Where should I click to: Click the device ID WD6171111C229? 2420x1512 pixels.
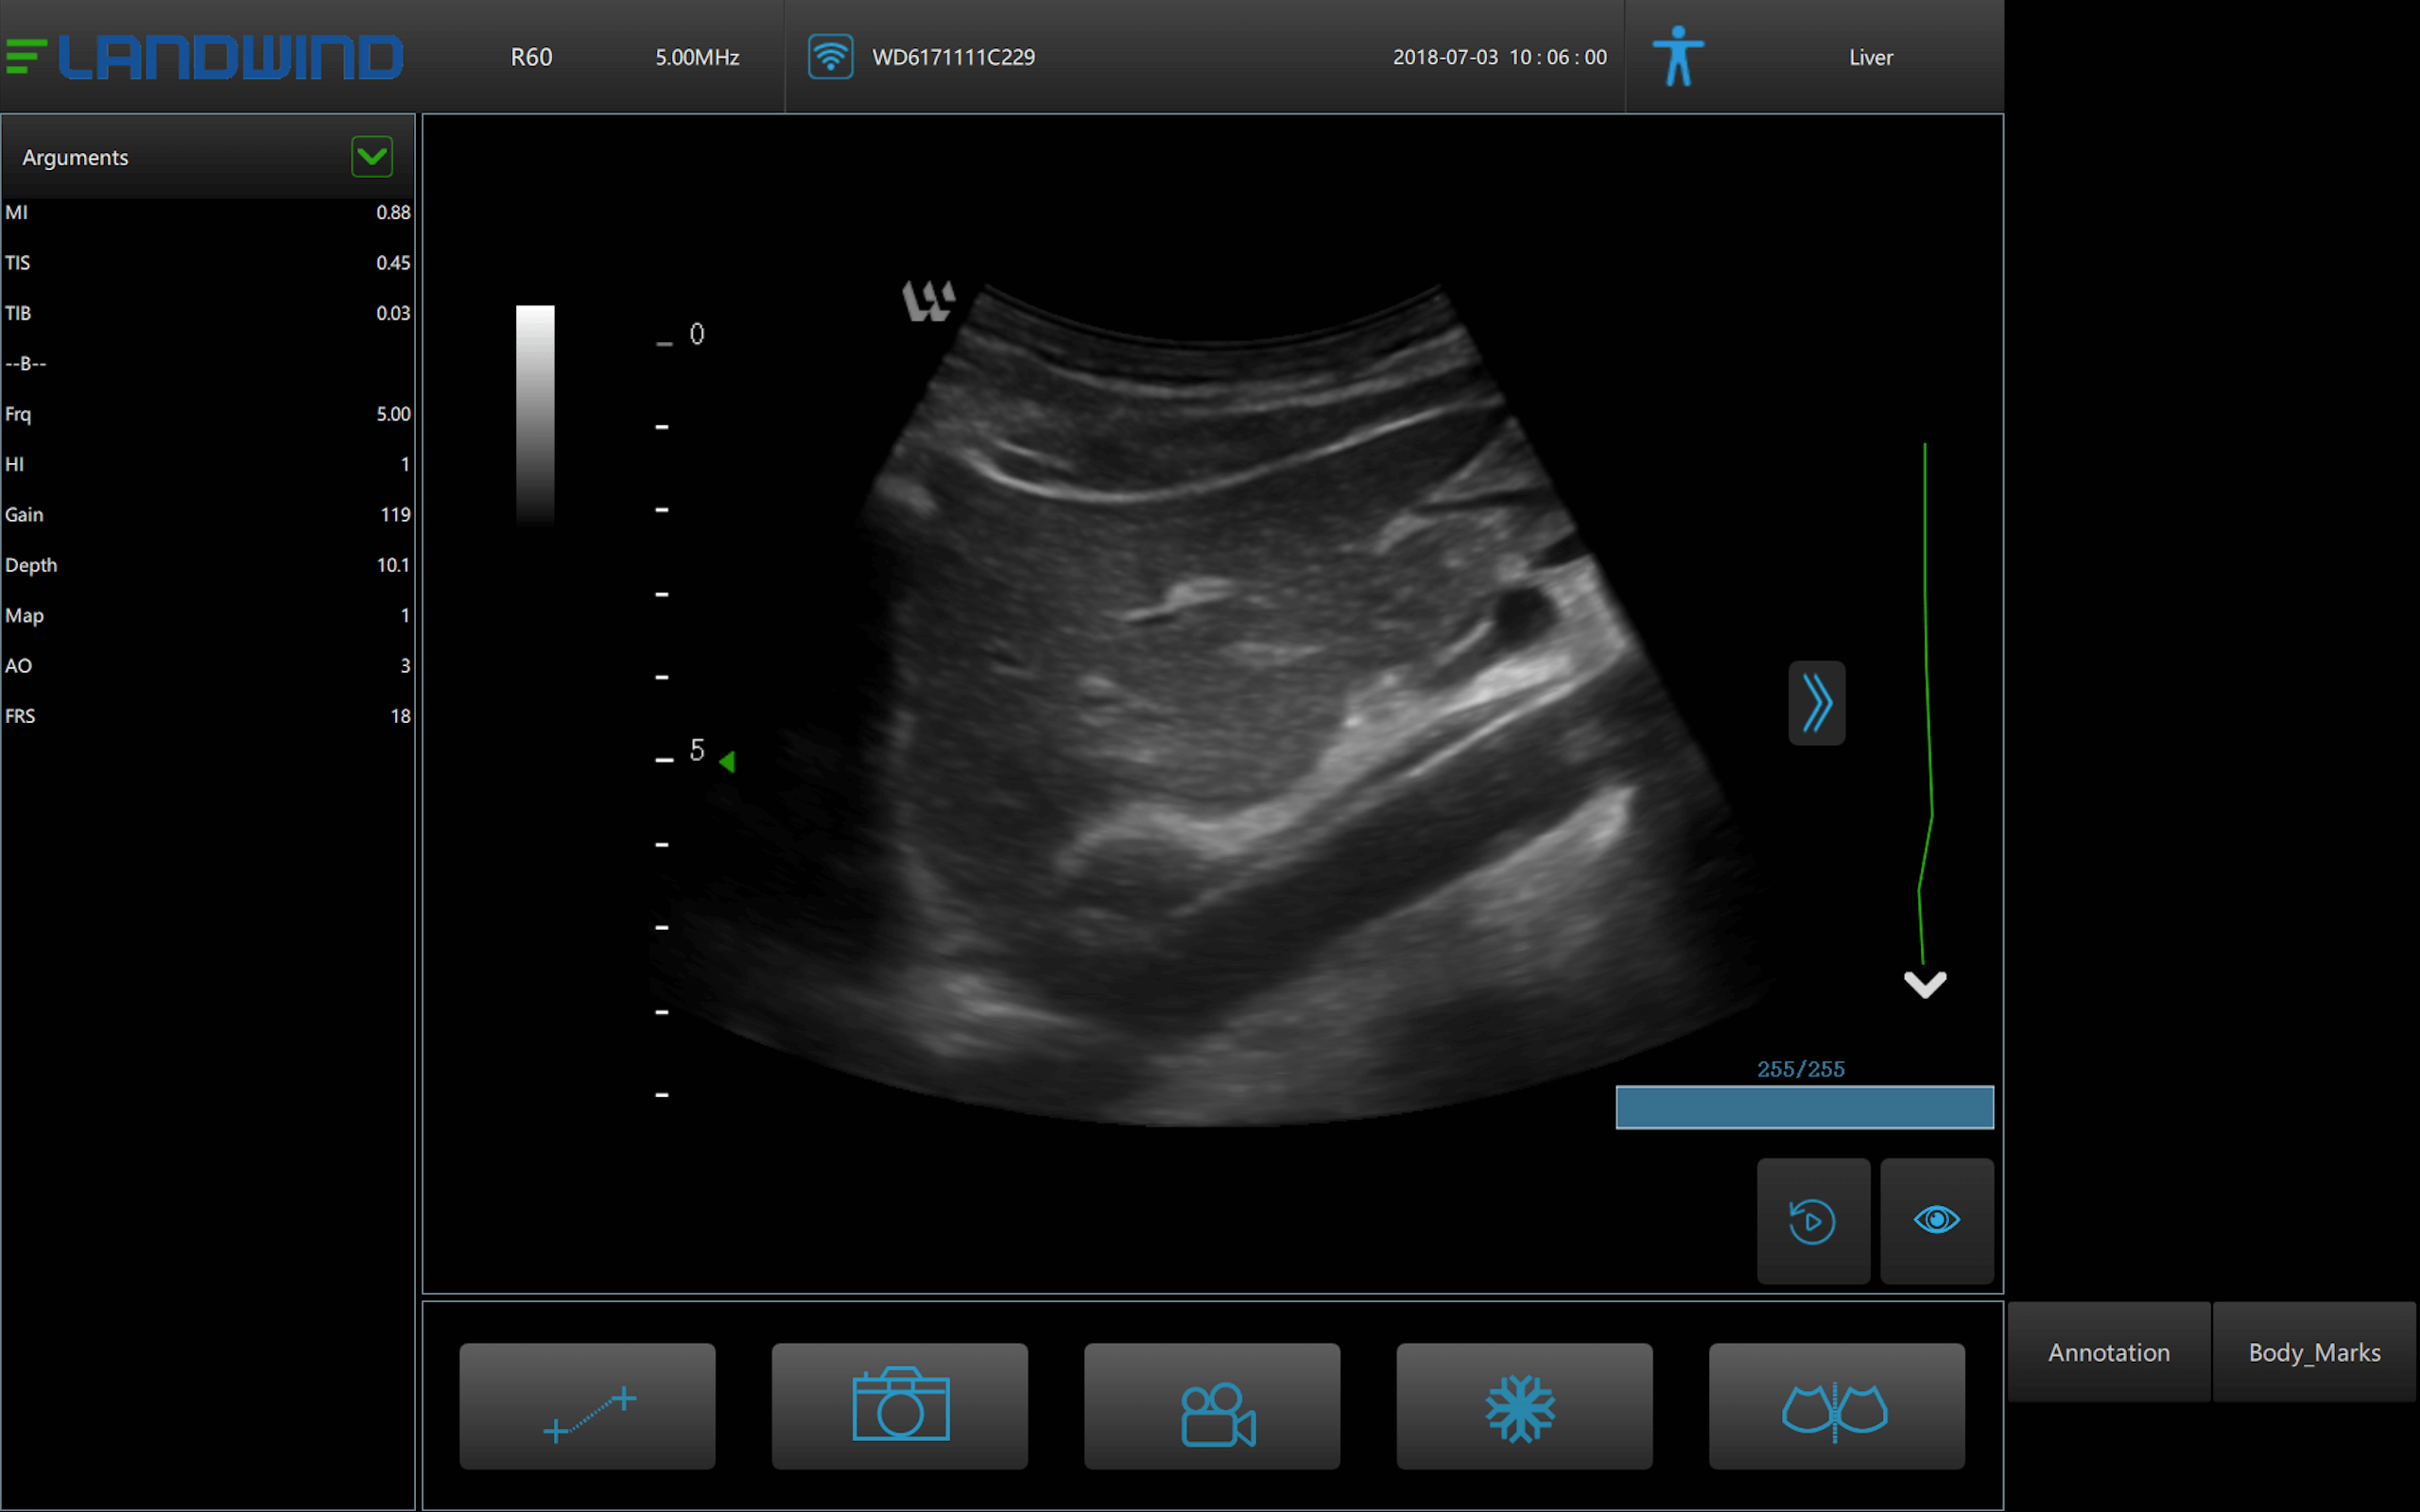tap(953, 57)
